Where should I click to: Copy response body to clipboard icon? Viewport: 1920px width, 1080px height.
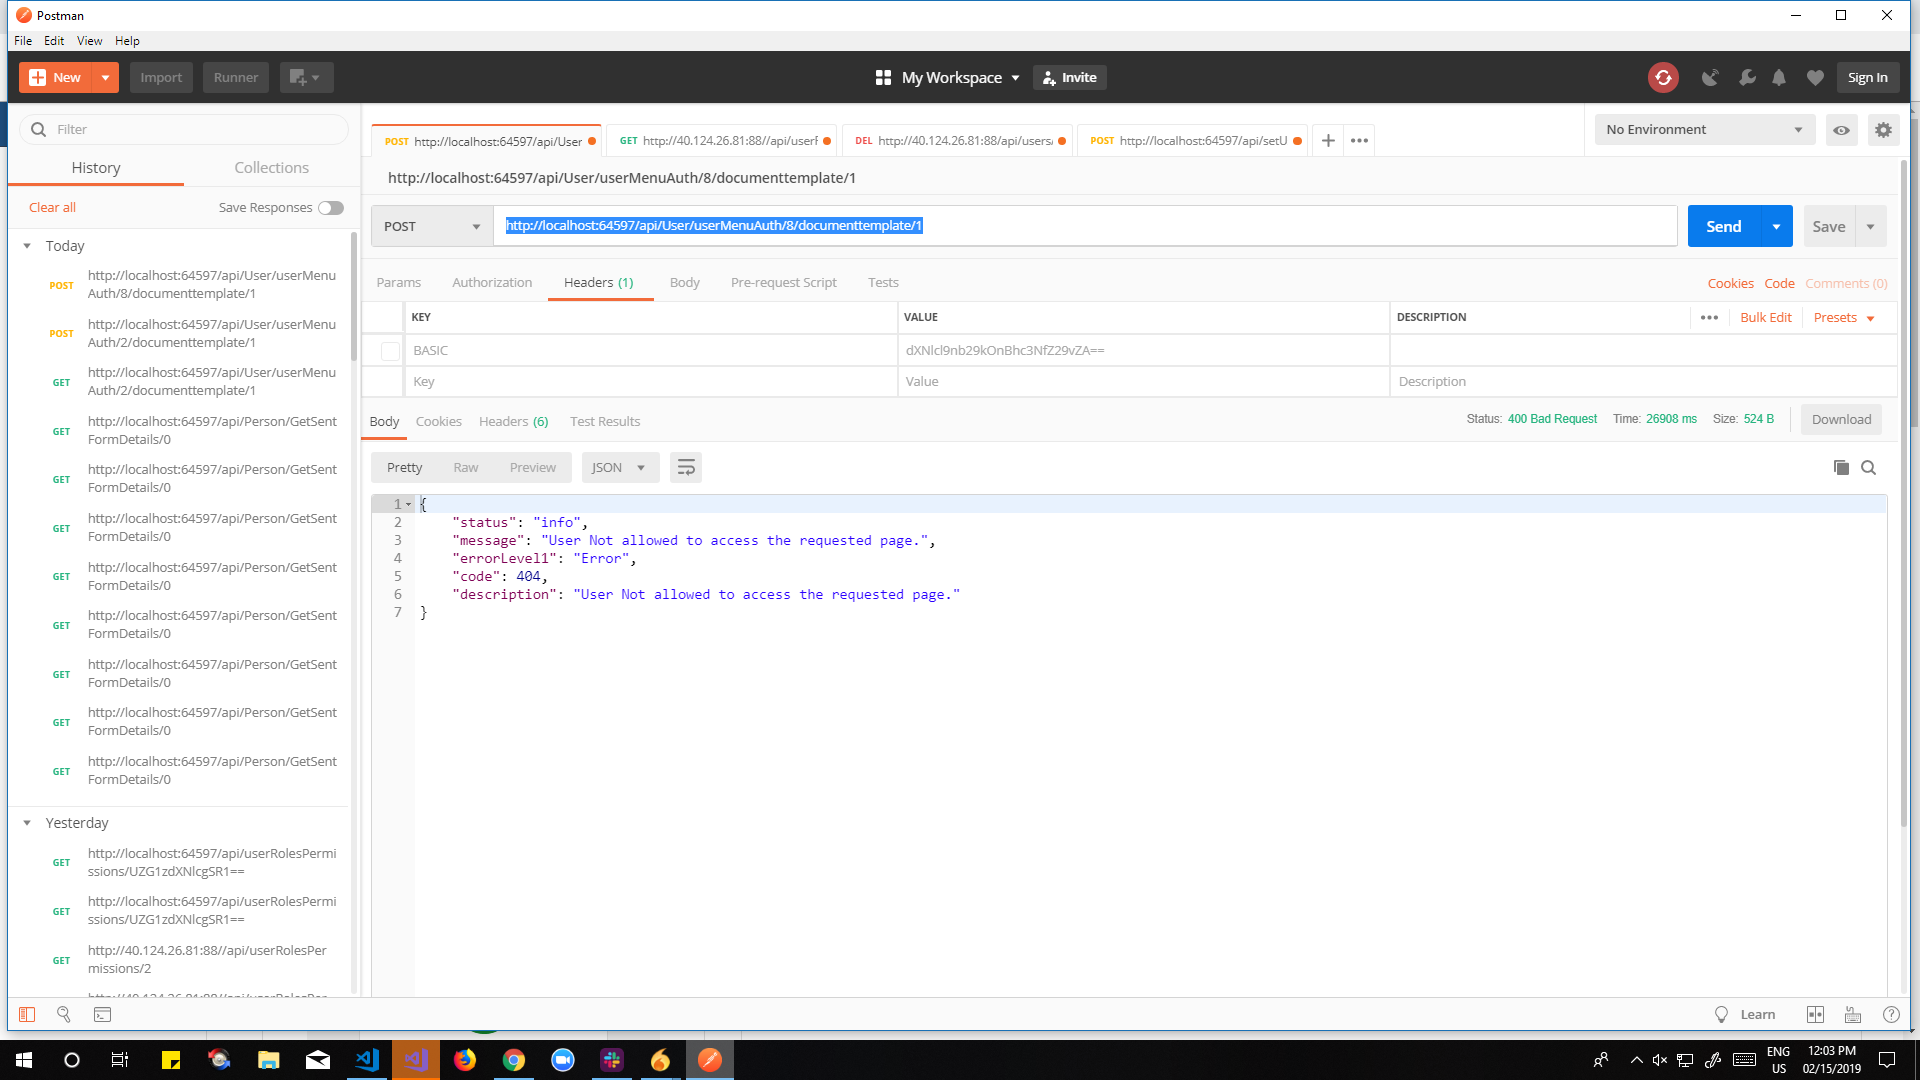click(1841, 468)
